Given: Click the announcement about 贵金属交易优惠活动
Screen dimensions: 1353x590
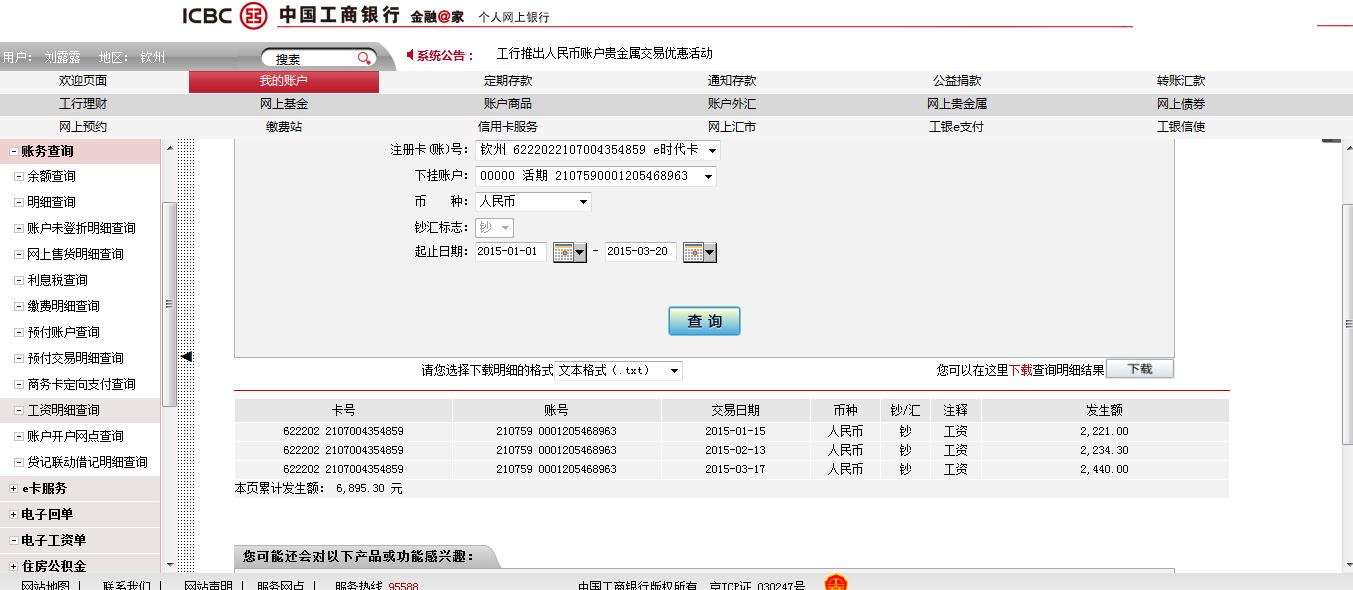Looking at the screenshot, I should click(604, 54).
